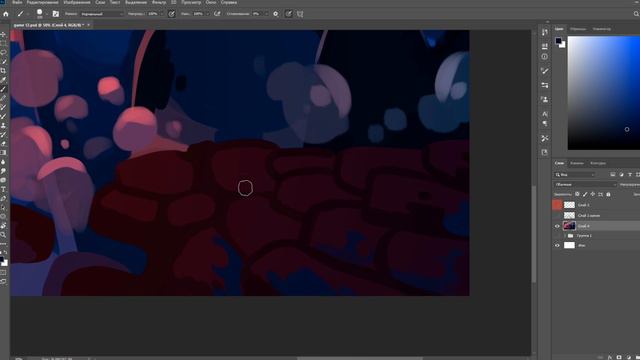Image resolution: width=640 pixels, height=360 pixels.
Task: Open the Paragraph panel icon
Action: coord(544,123)
